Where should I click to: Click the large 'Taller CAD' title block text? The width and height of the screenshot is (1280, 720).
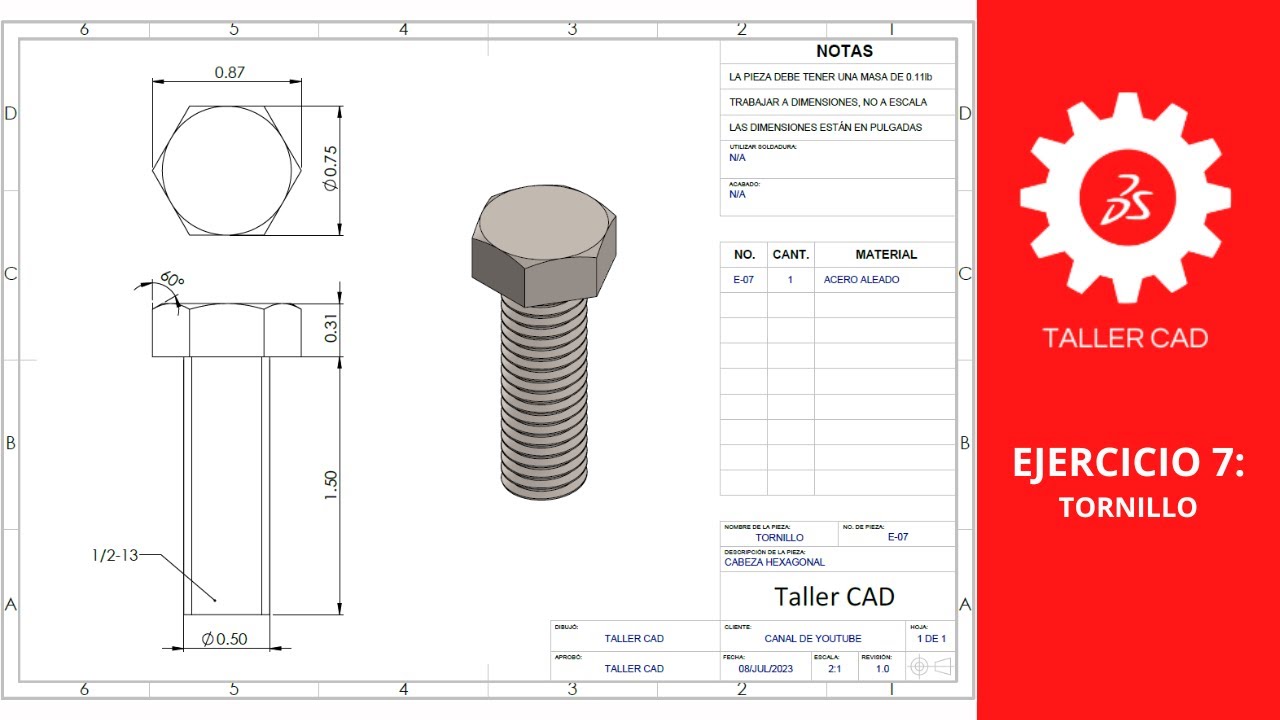[834, 597]
